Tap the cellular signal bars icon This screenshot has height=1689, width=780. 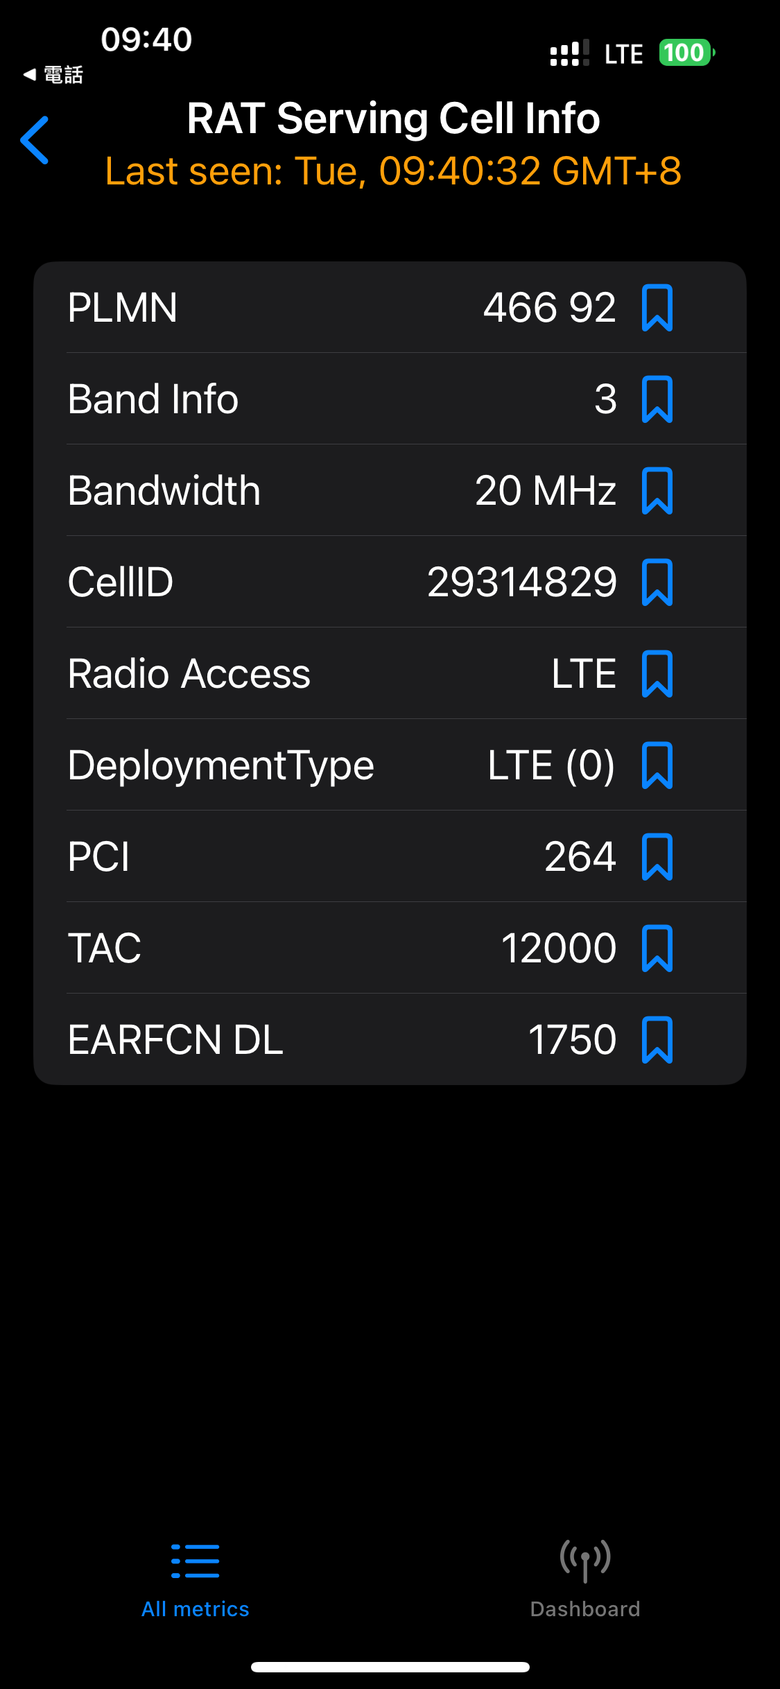pos(569,54)
